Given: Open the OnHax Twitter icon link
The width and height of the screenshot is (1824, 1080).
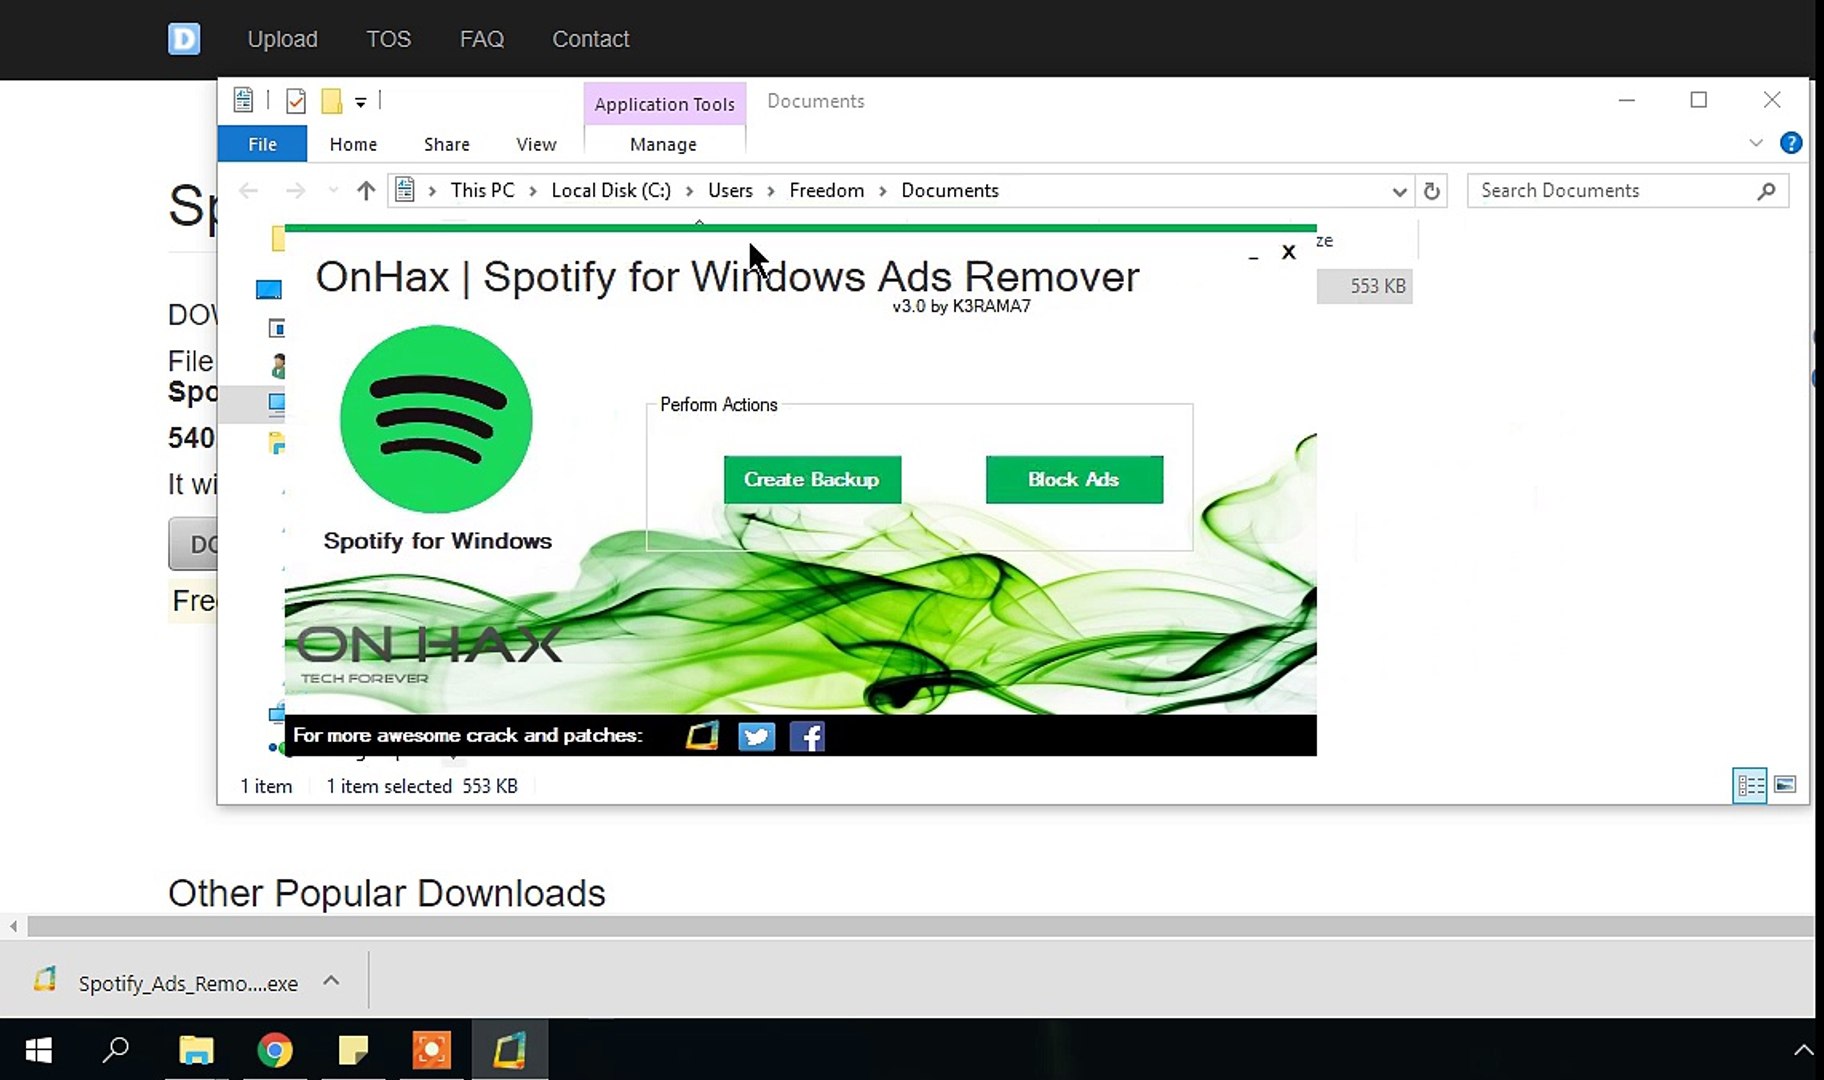Looking at the screenshot, I should tap(756, 737).
